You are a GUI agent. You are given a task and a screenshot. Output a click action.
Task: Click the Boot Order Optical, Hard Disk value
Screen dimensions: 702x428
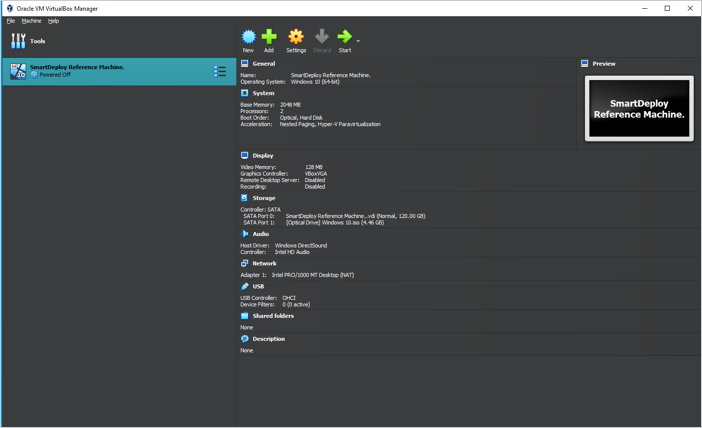point(301,118)
